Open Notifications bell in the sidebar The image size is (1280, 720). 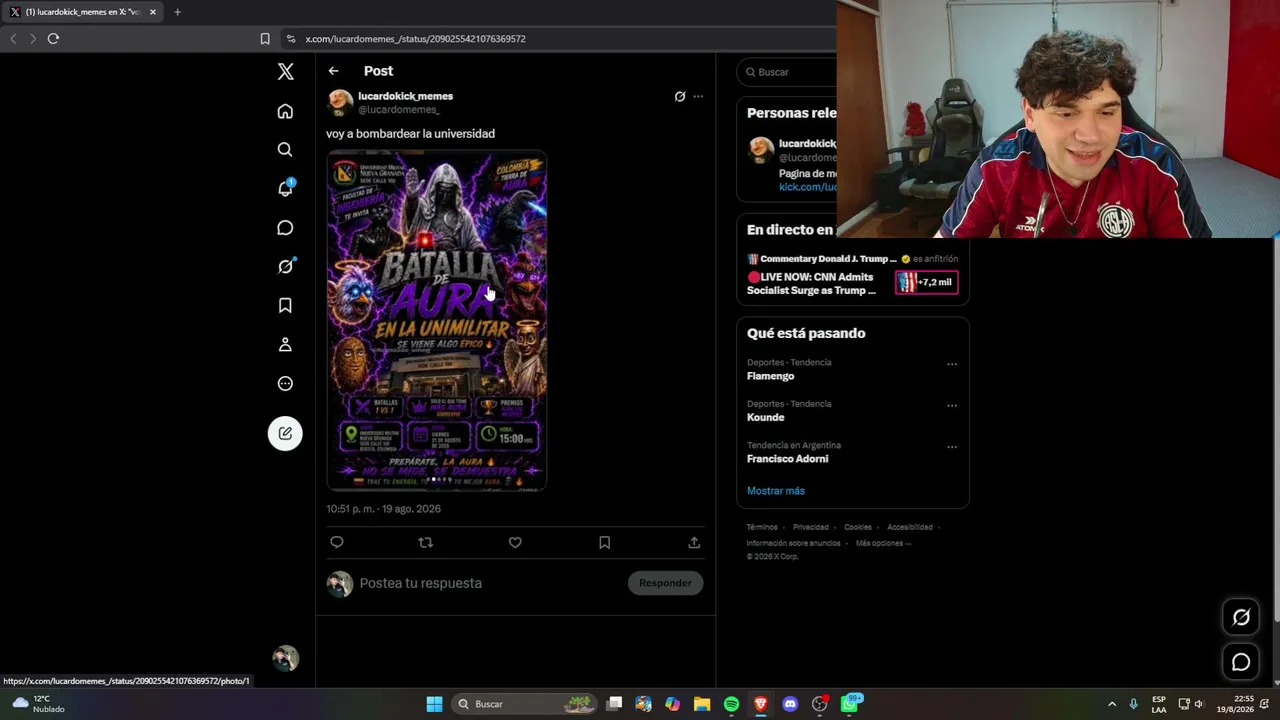click(285, 188)
